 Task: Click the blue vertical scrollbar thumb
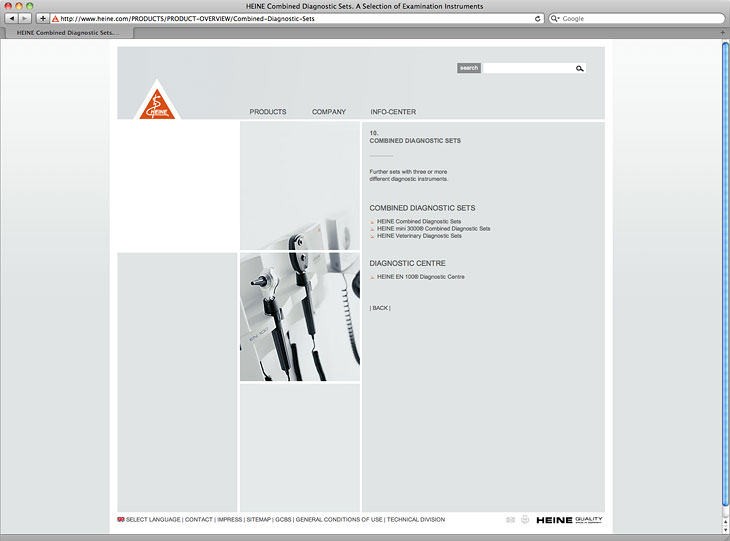tap(725, 273)
